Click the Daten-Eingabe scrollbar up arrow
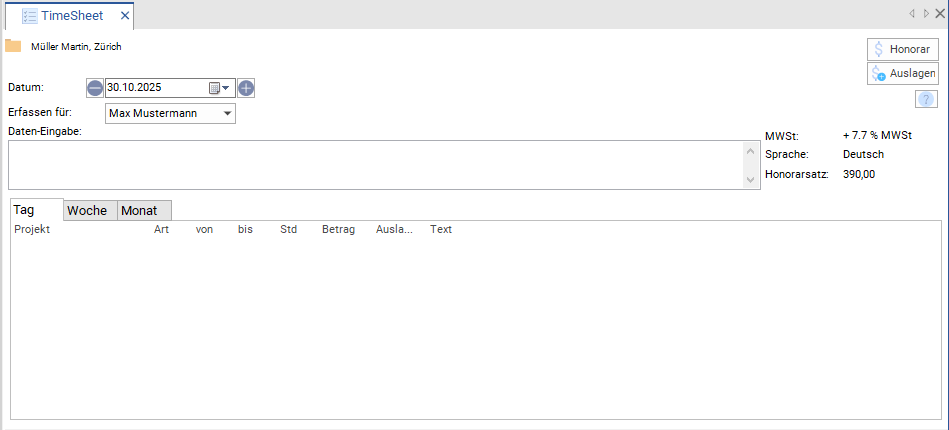 (x=750, y=150)
